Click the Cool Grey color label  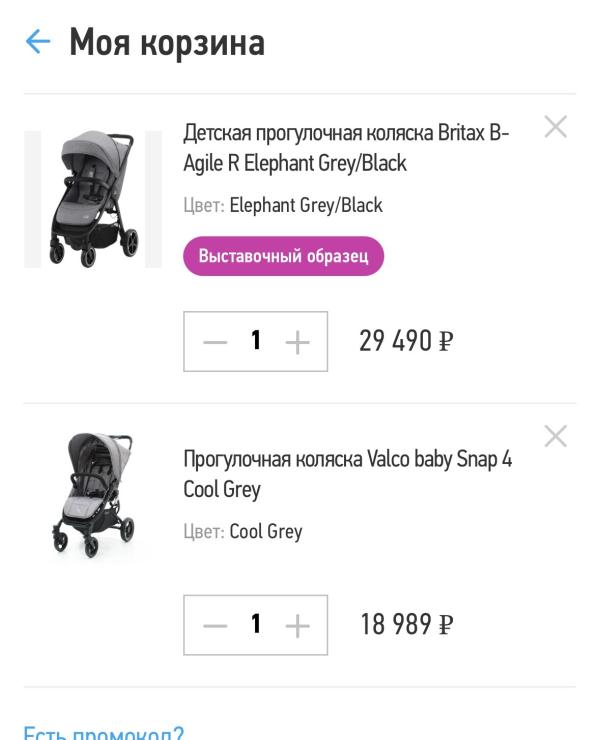[x=265, y=532]
